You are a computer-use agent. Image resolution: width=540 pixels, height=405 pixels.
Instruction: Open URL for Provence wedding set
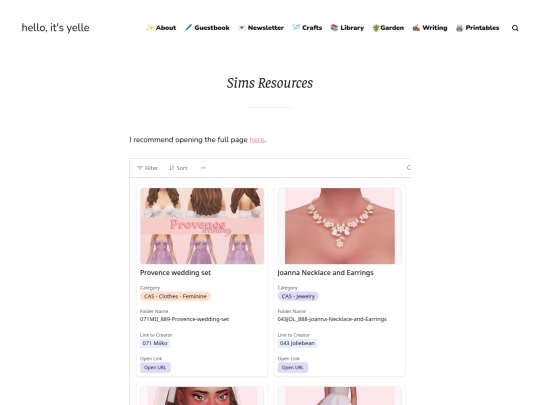(x=155, y=367)
